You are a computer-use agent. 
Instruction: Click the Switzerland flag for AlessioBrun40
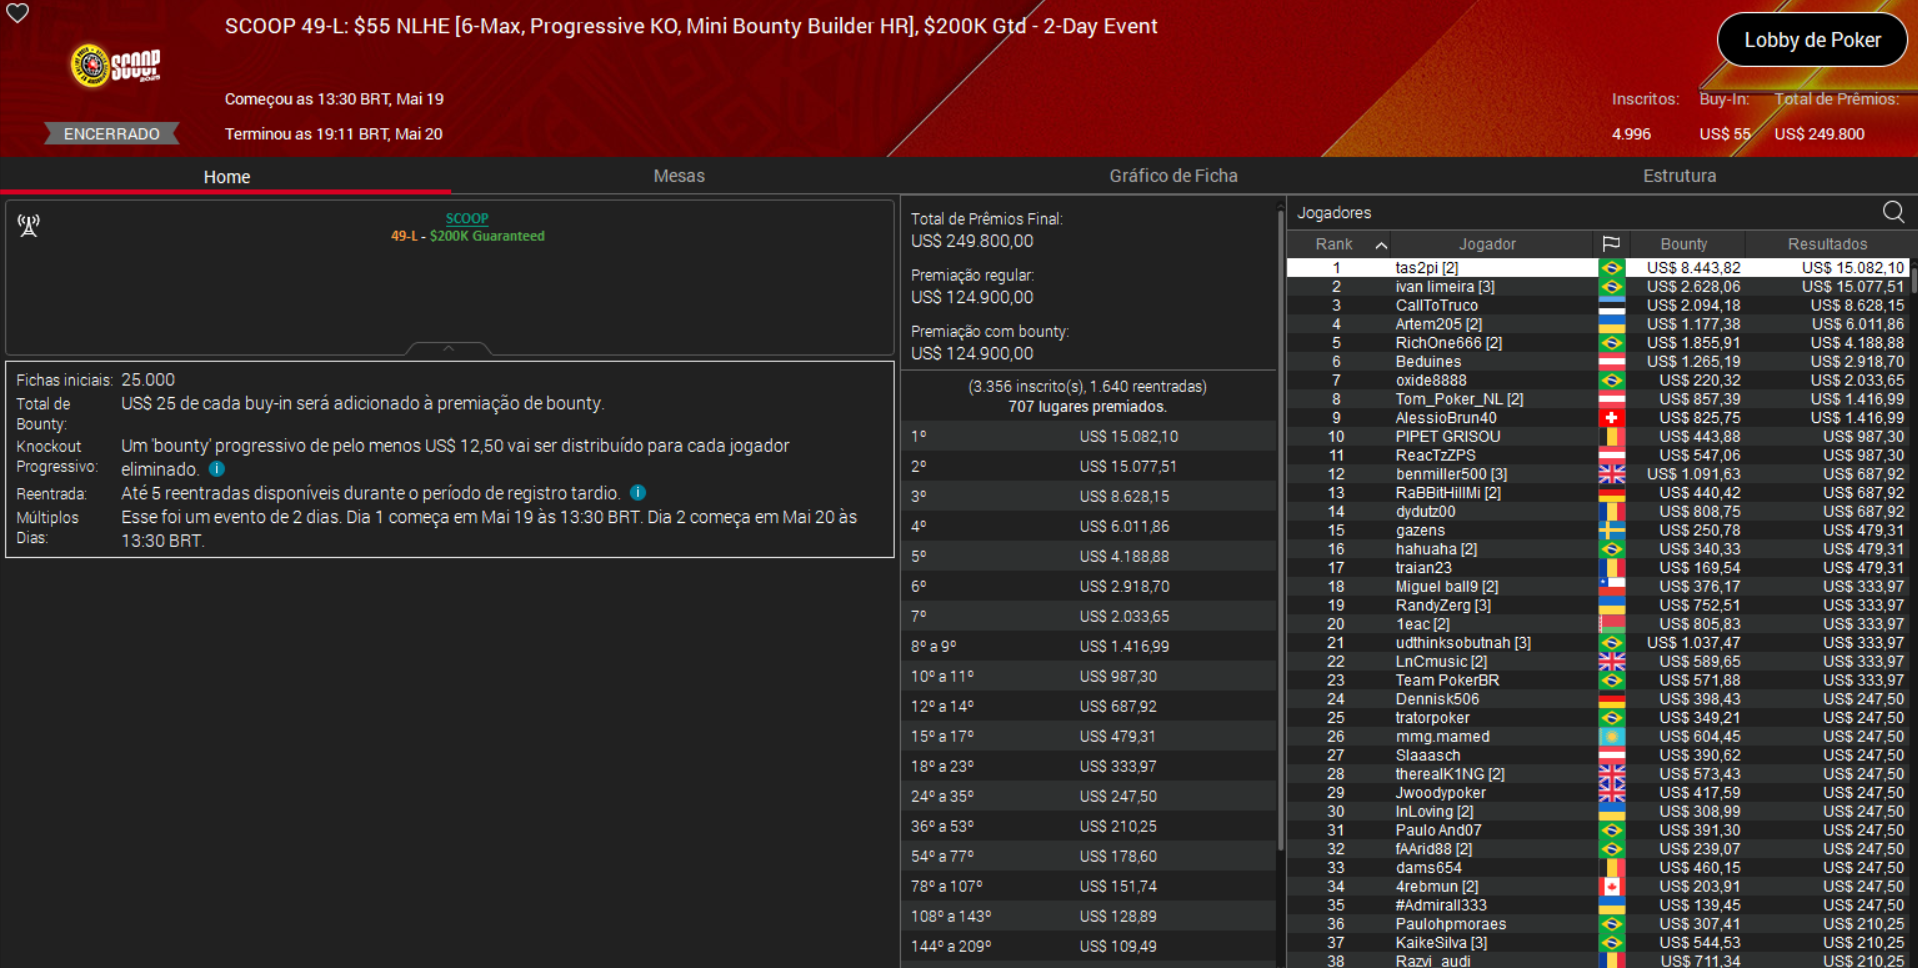pos(1611,418)
